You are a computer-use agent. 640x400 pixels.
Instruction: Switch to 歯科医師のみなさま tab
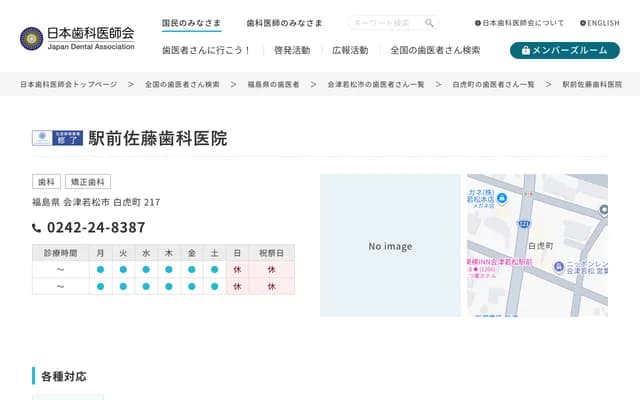[x=285, y=23]
